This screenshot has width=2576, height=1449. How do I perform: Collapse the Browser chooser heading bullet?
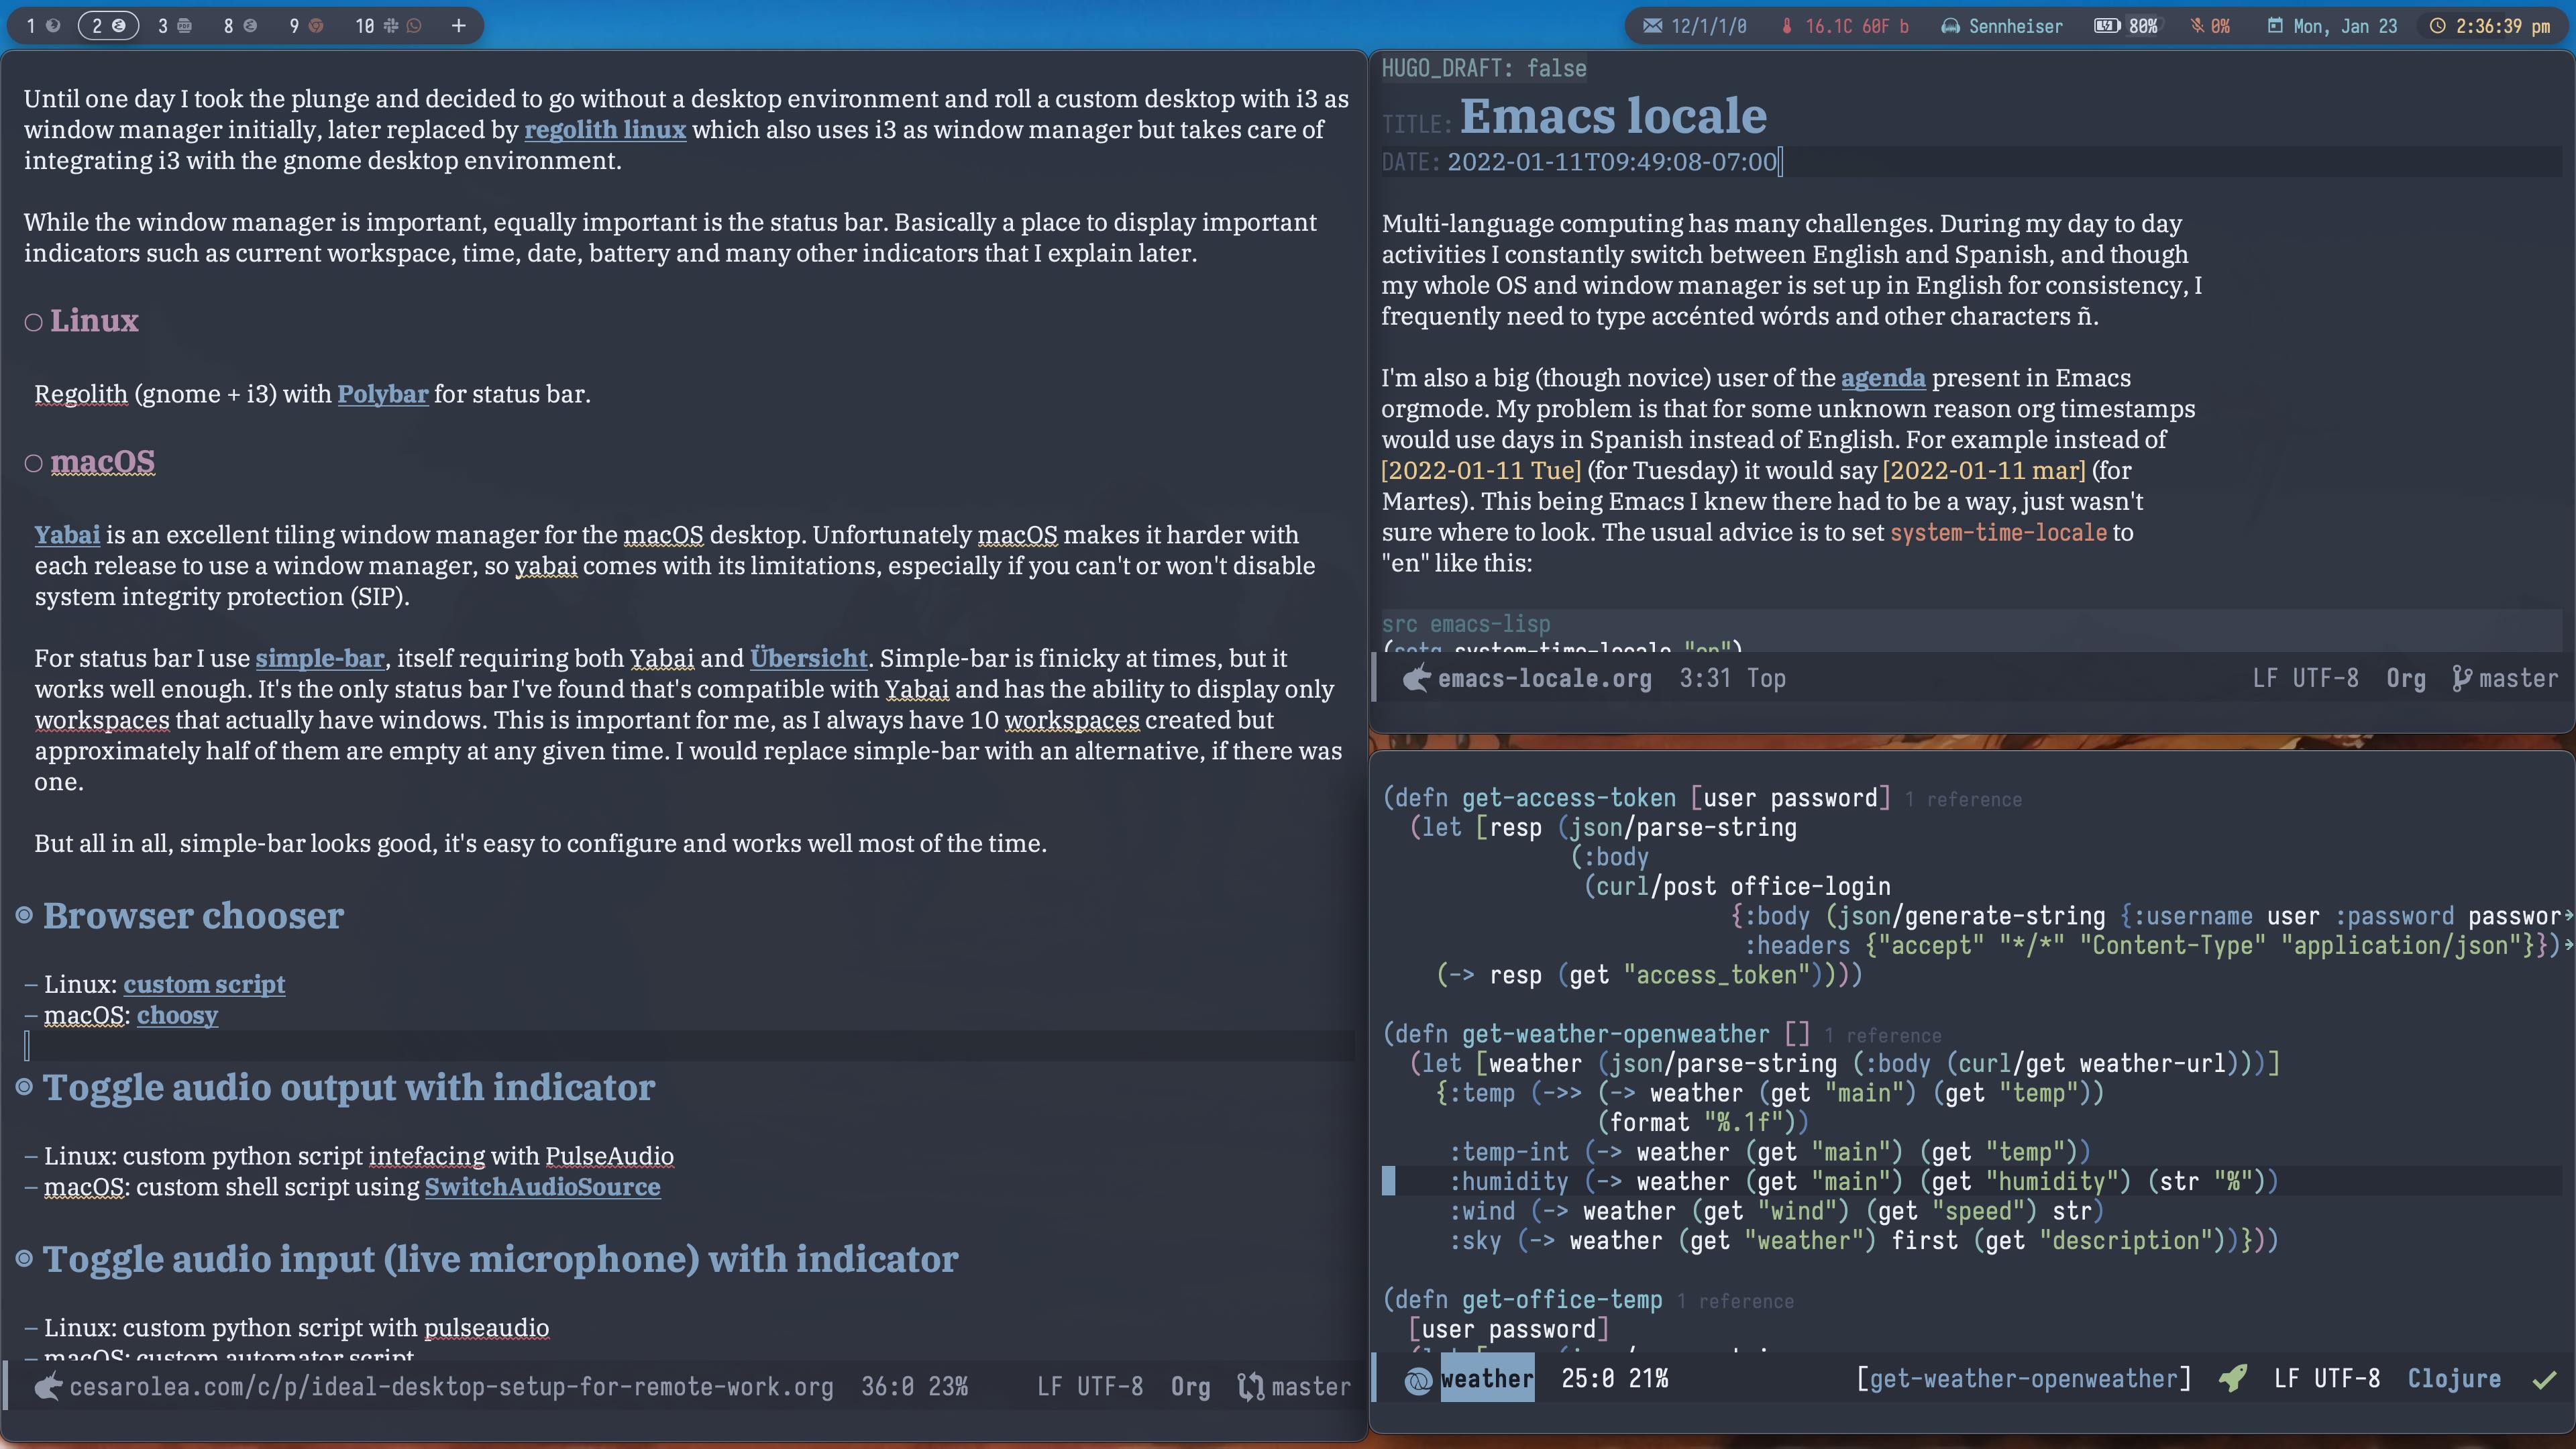(25, 915)
